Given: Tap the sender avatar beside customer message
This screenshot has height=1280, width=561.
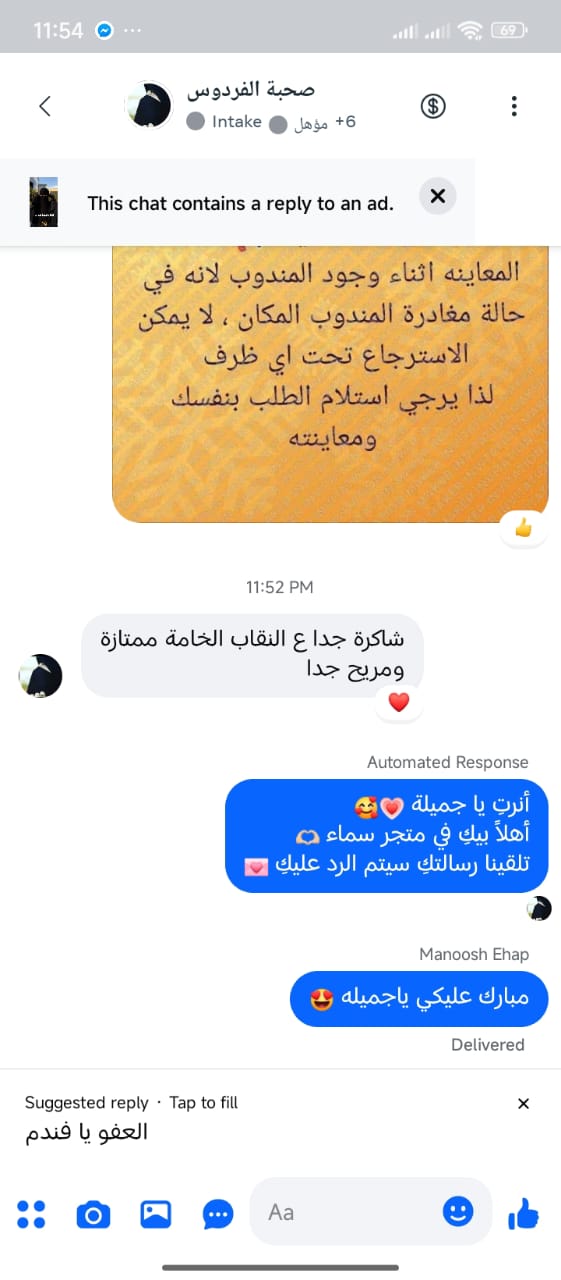Looking at the screenshot, I should coord(41,676).
